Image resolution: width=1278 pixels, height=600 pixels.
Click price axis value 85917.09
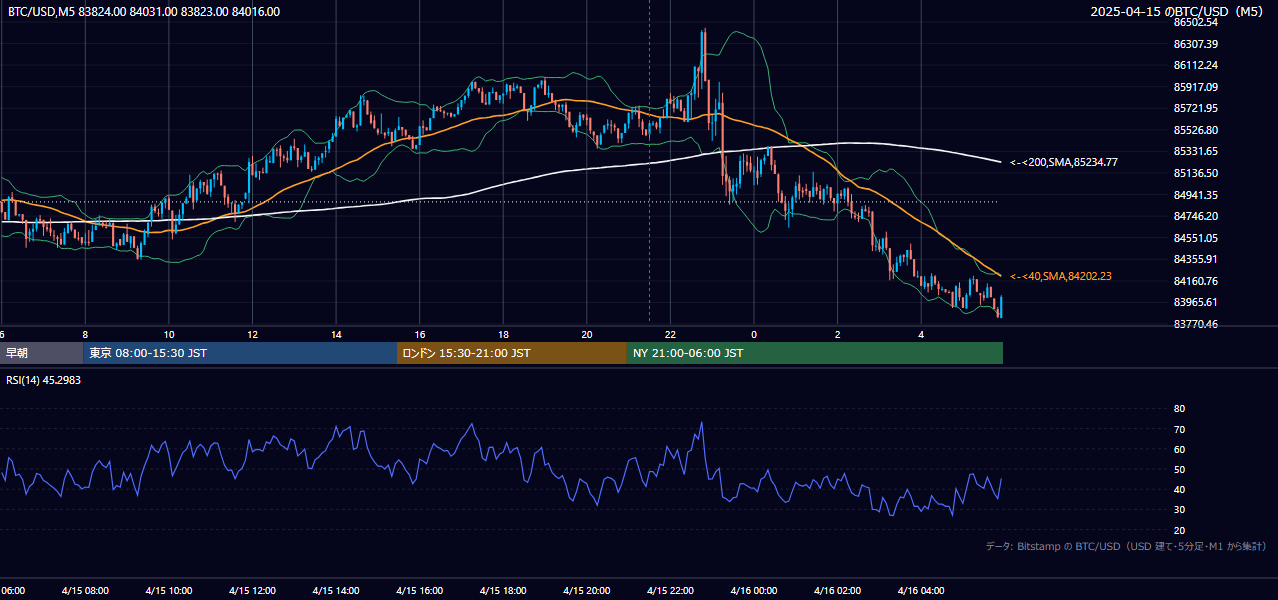click(1195, 87)
